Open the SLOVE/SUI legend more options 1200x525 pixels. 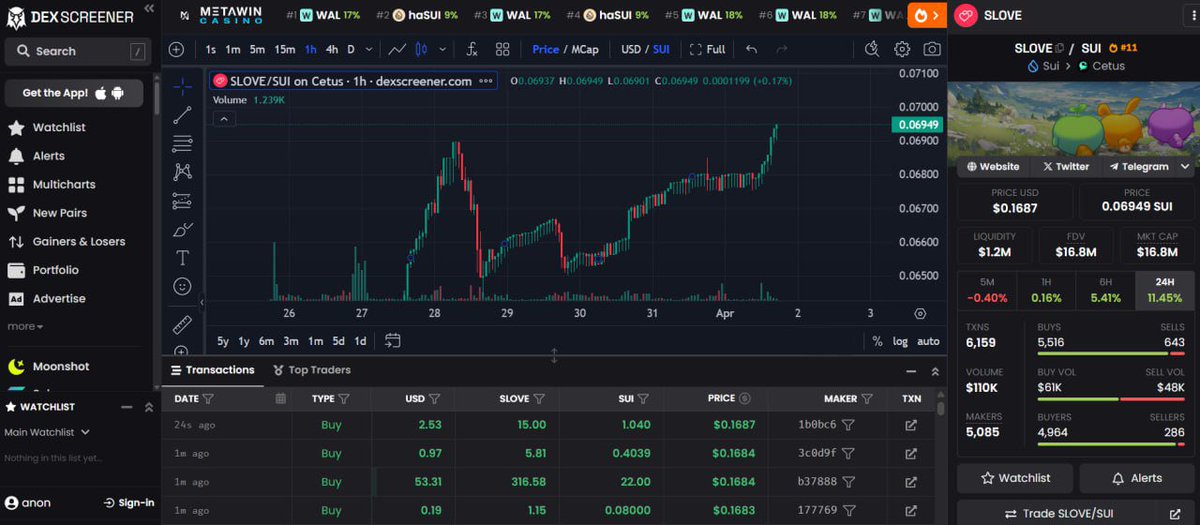click(x=486, y=81)
